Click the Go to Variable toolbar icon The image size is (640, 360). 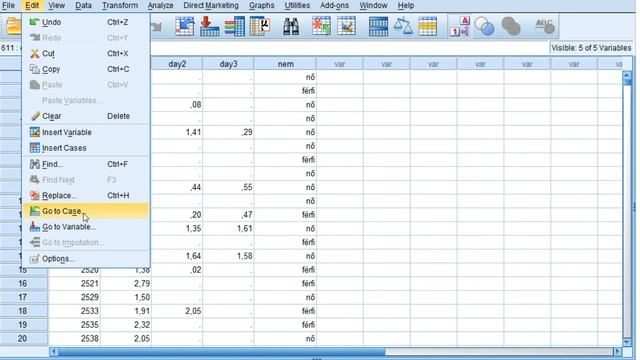coord(209,27)
